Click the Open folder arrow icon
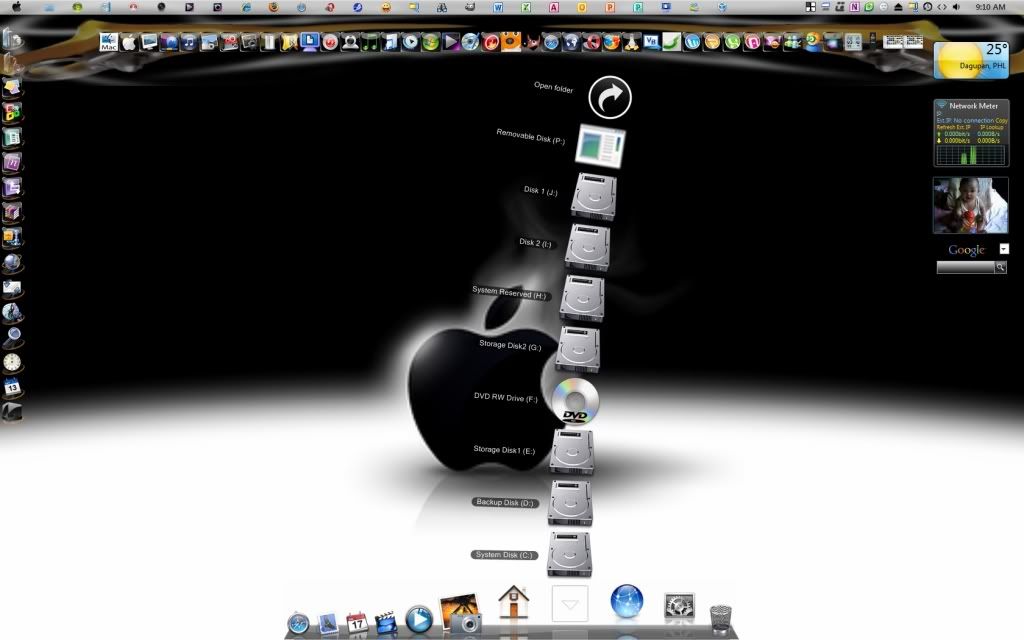This screenshot has width=1024, height=640. 610,97
